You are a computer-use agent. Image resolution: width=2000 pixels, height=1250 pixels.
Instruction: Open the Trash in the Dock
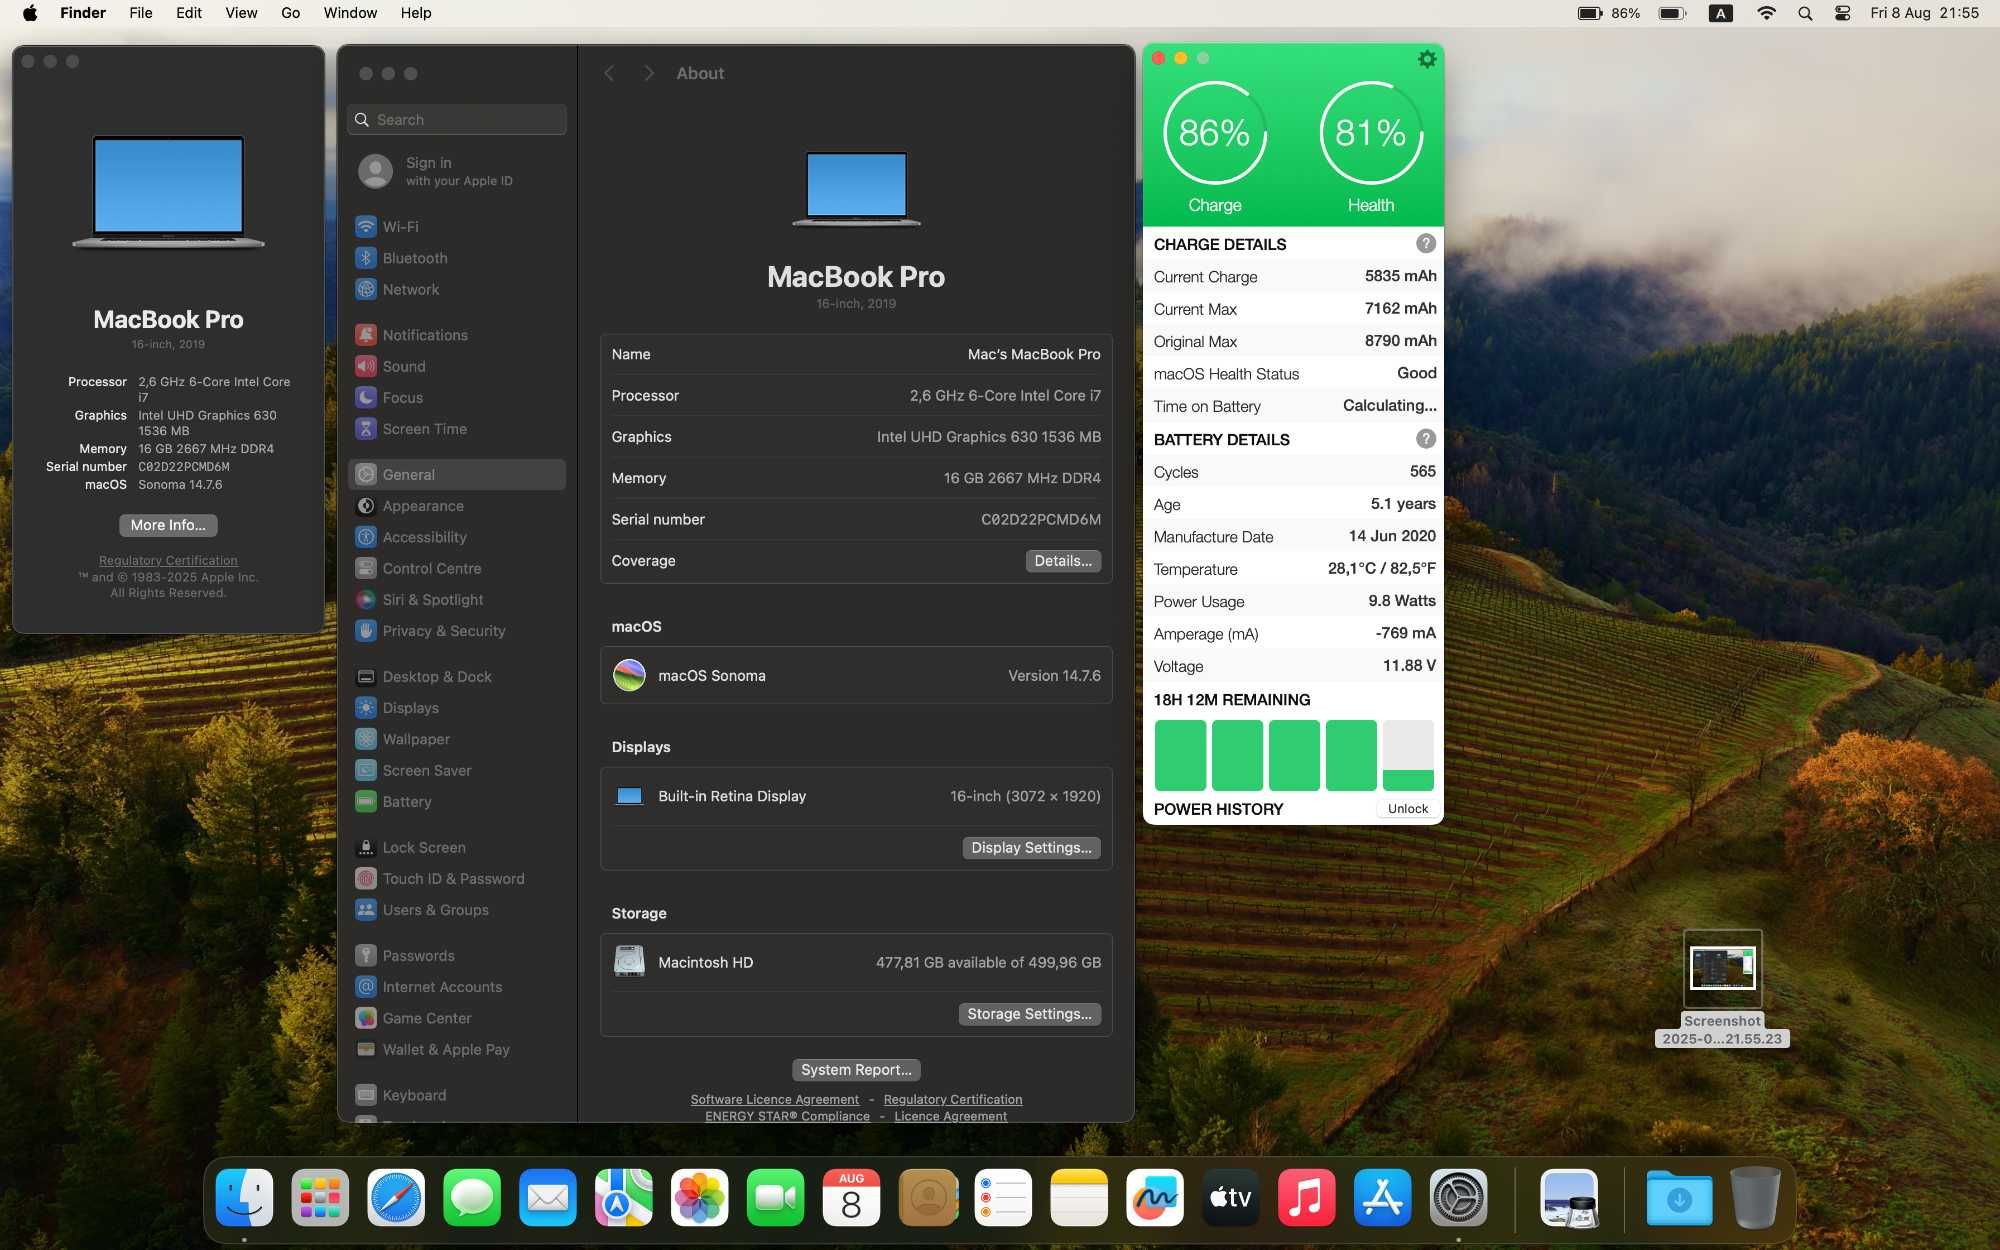(1755, 1197)
